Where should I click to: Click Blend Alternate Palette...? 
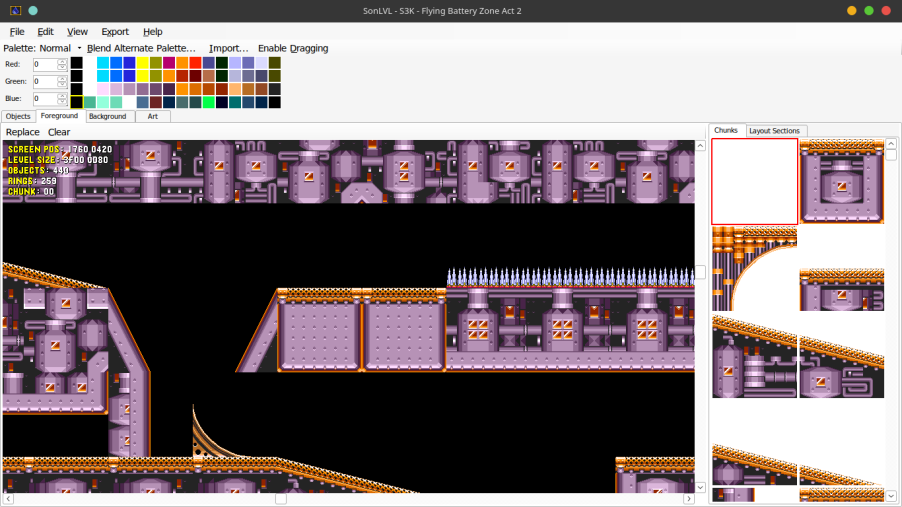tap(141, 48)
